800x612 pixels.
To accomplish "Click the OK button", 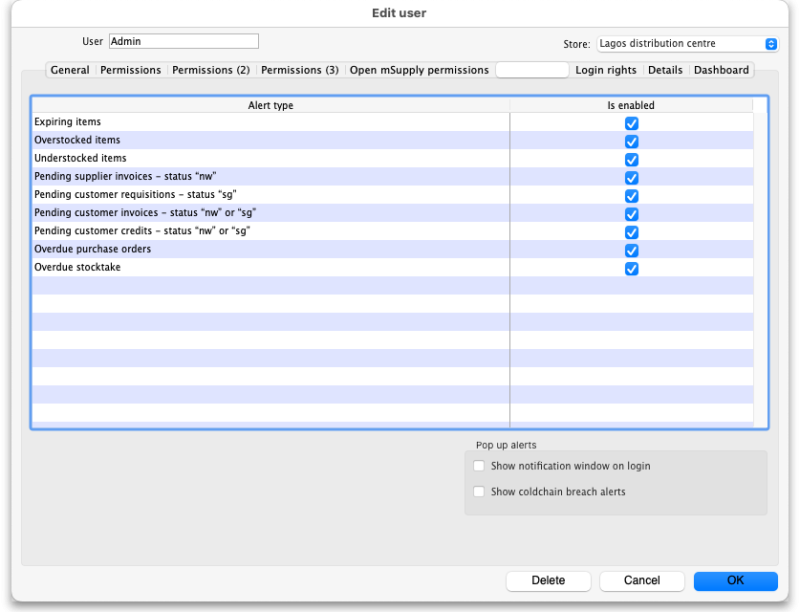I will coord(735,580).
